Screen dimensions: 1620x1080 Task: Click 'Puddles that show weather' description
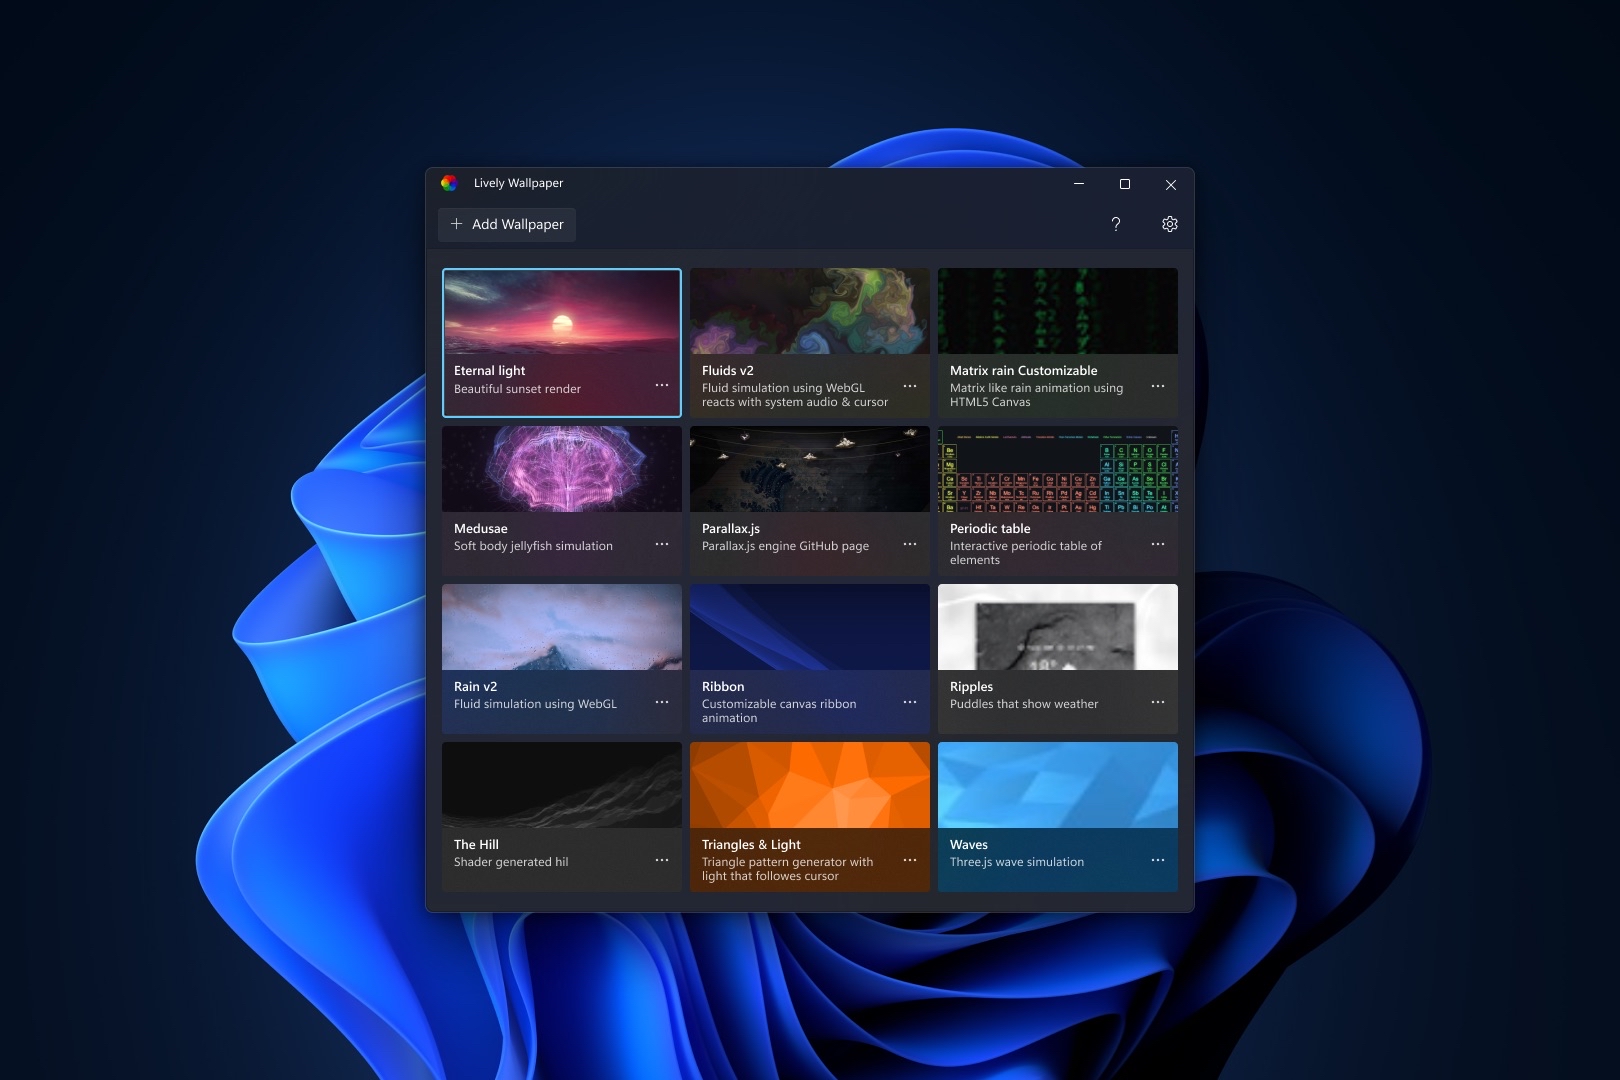coord(1024,704)
